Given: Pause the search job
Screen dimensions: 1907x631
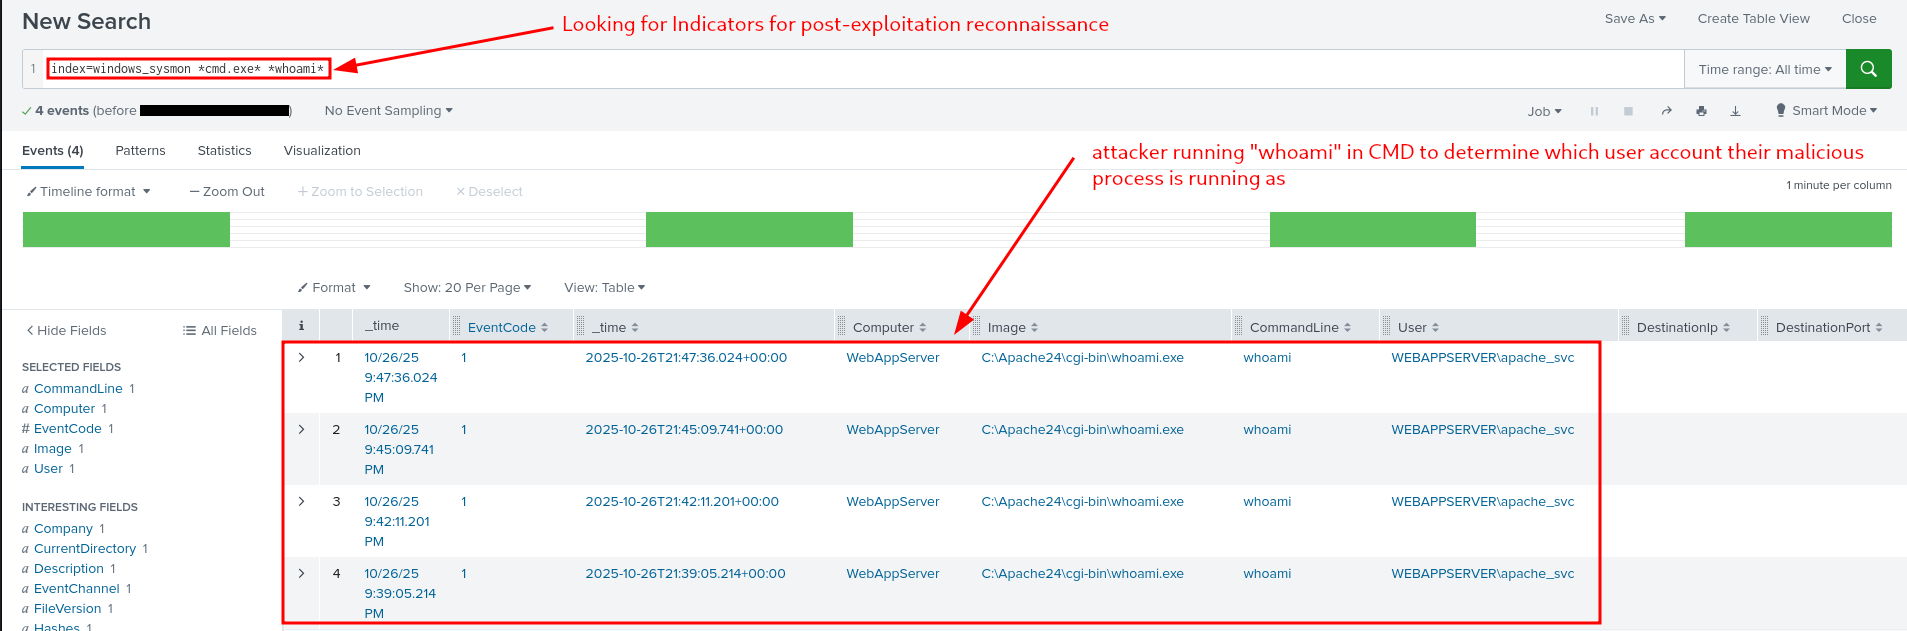Looking at the screenshot, I should (1594, 111).
